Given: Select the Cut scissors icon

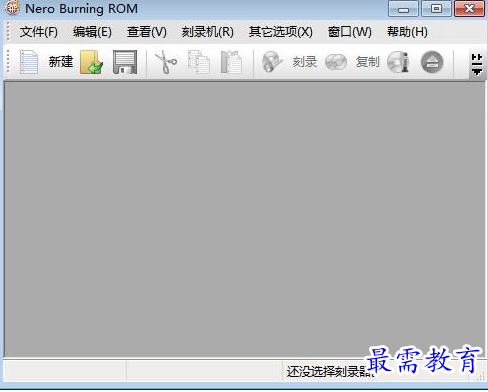Looking at the screenshot, I should click(166, 62).
